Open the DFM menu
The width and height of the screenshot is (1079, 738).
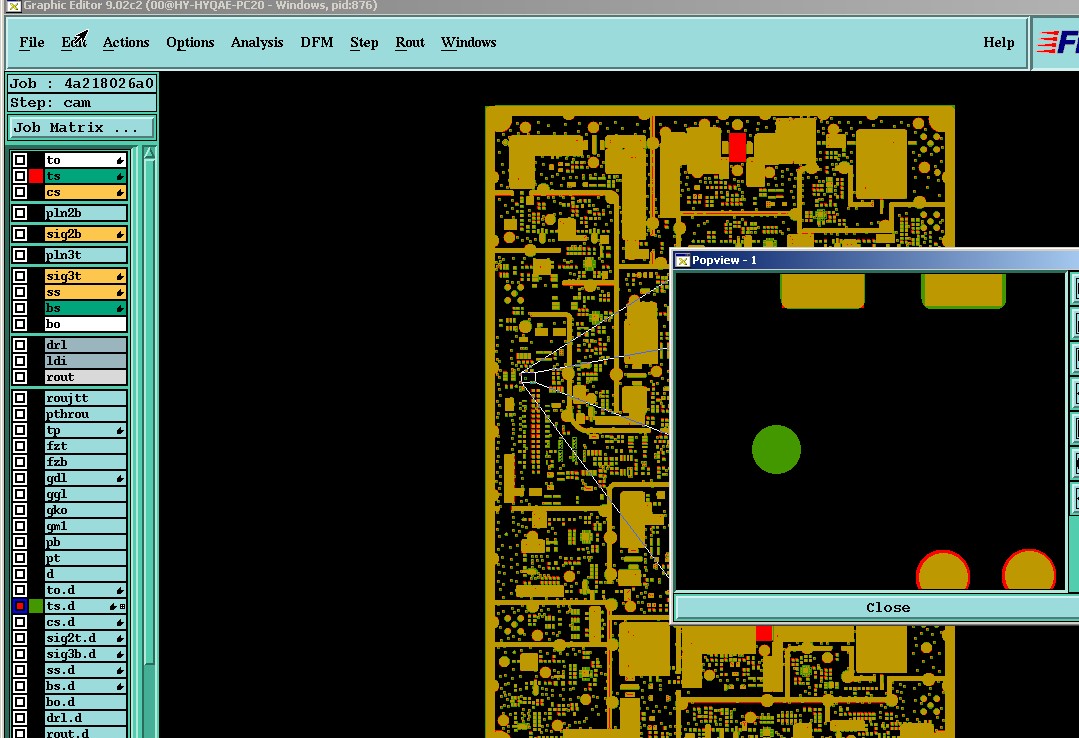click(x=317, y=43)
